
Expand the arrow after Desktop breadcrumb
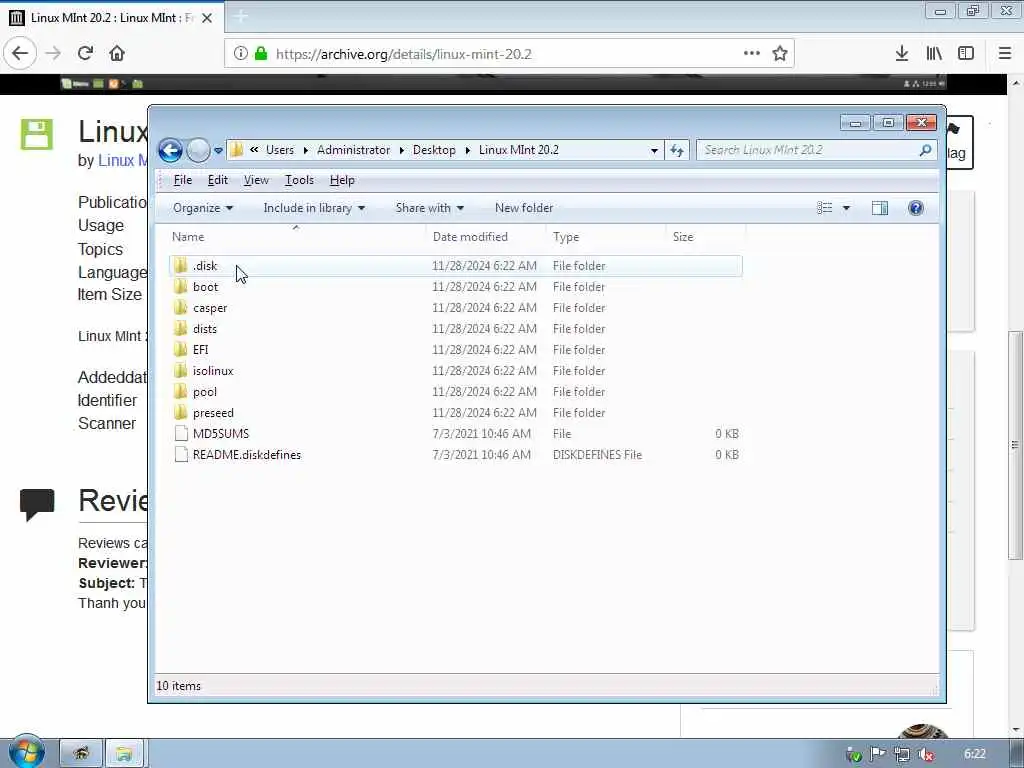468,150
